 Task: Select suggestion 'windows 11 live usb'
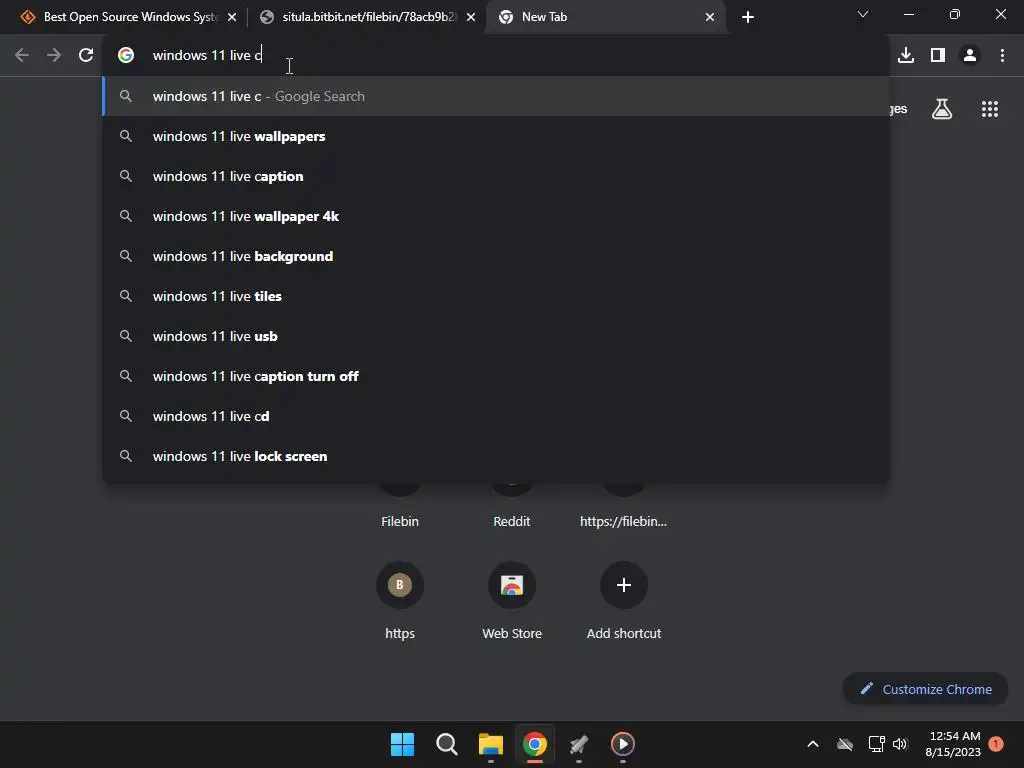[496, 336]
